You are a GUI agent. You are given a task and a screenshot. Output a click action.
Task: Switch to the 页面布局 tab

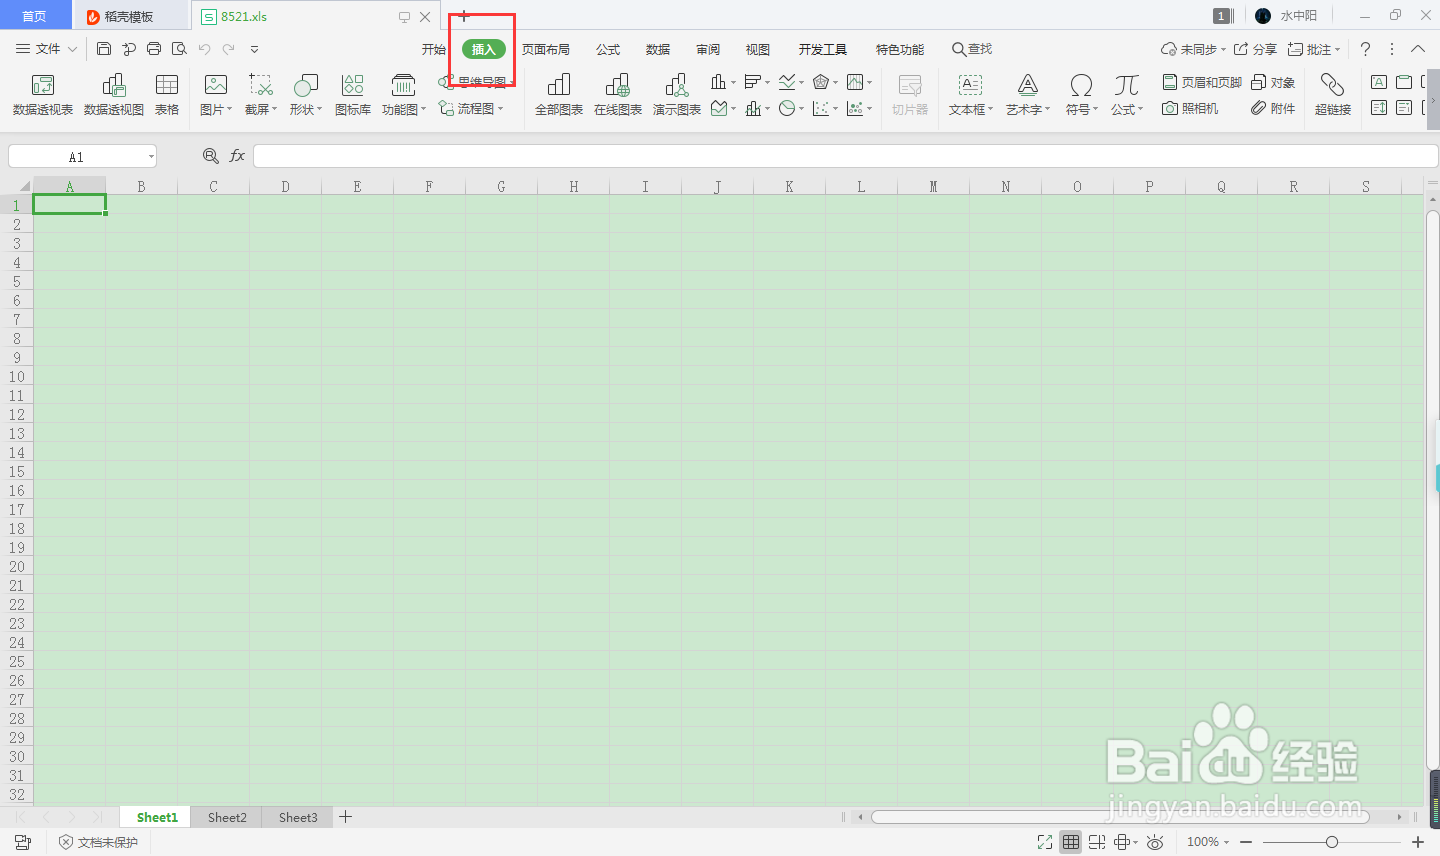tap(546, 49)
